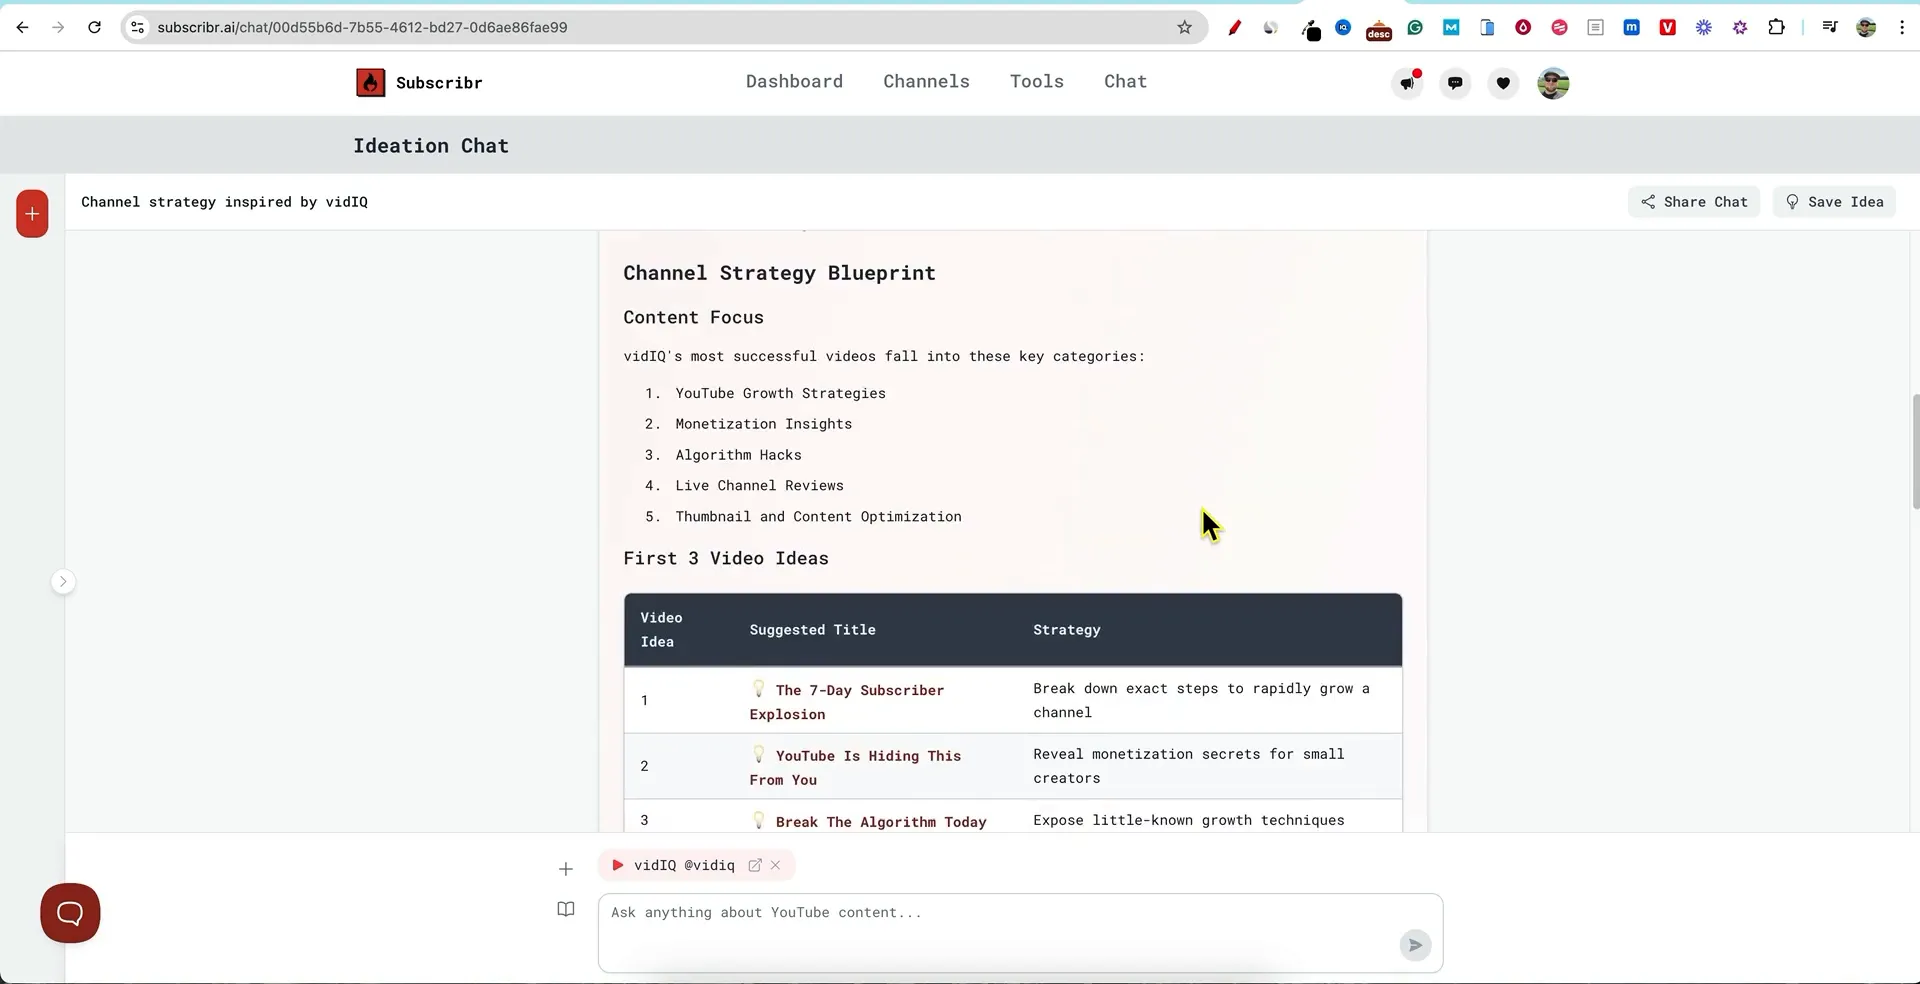
Task: Go to the Chat section
Action: (1125, 82)
